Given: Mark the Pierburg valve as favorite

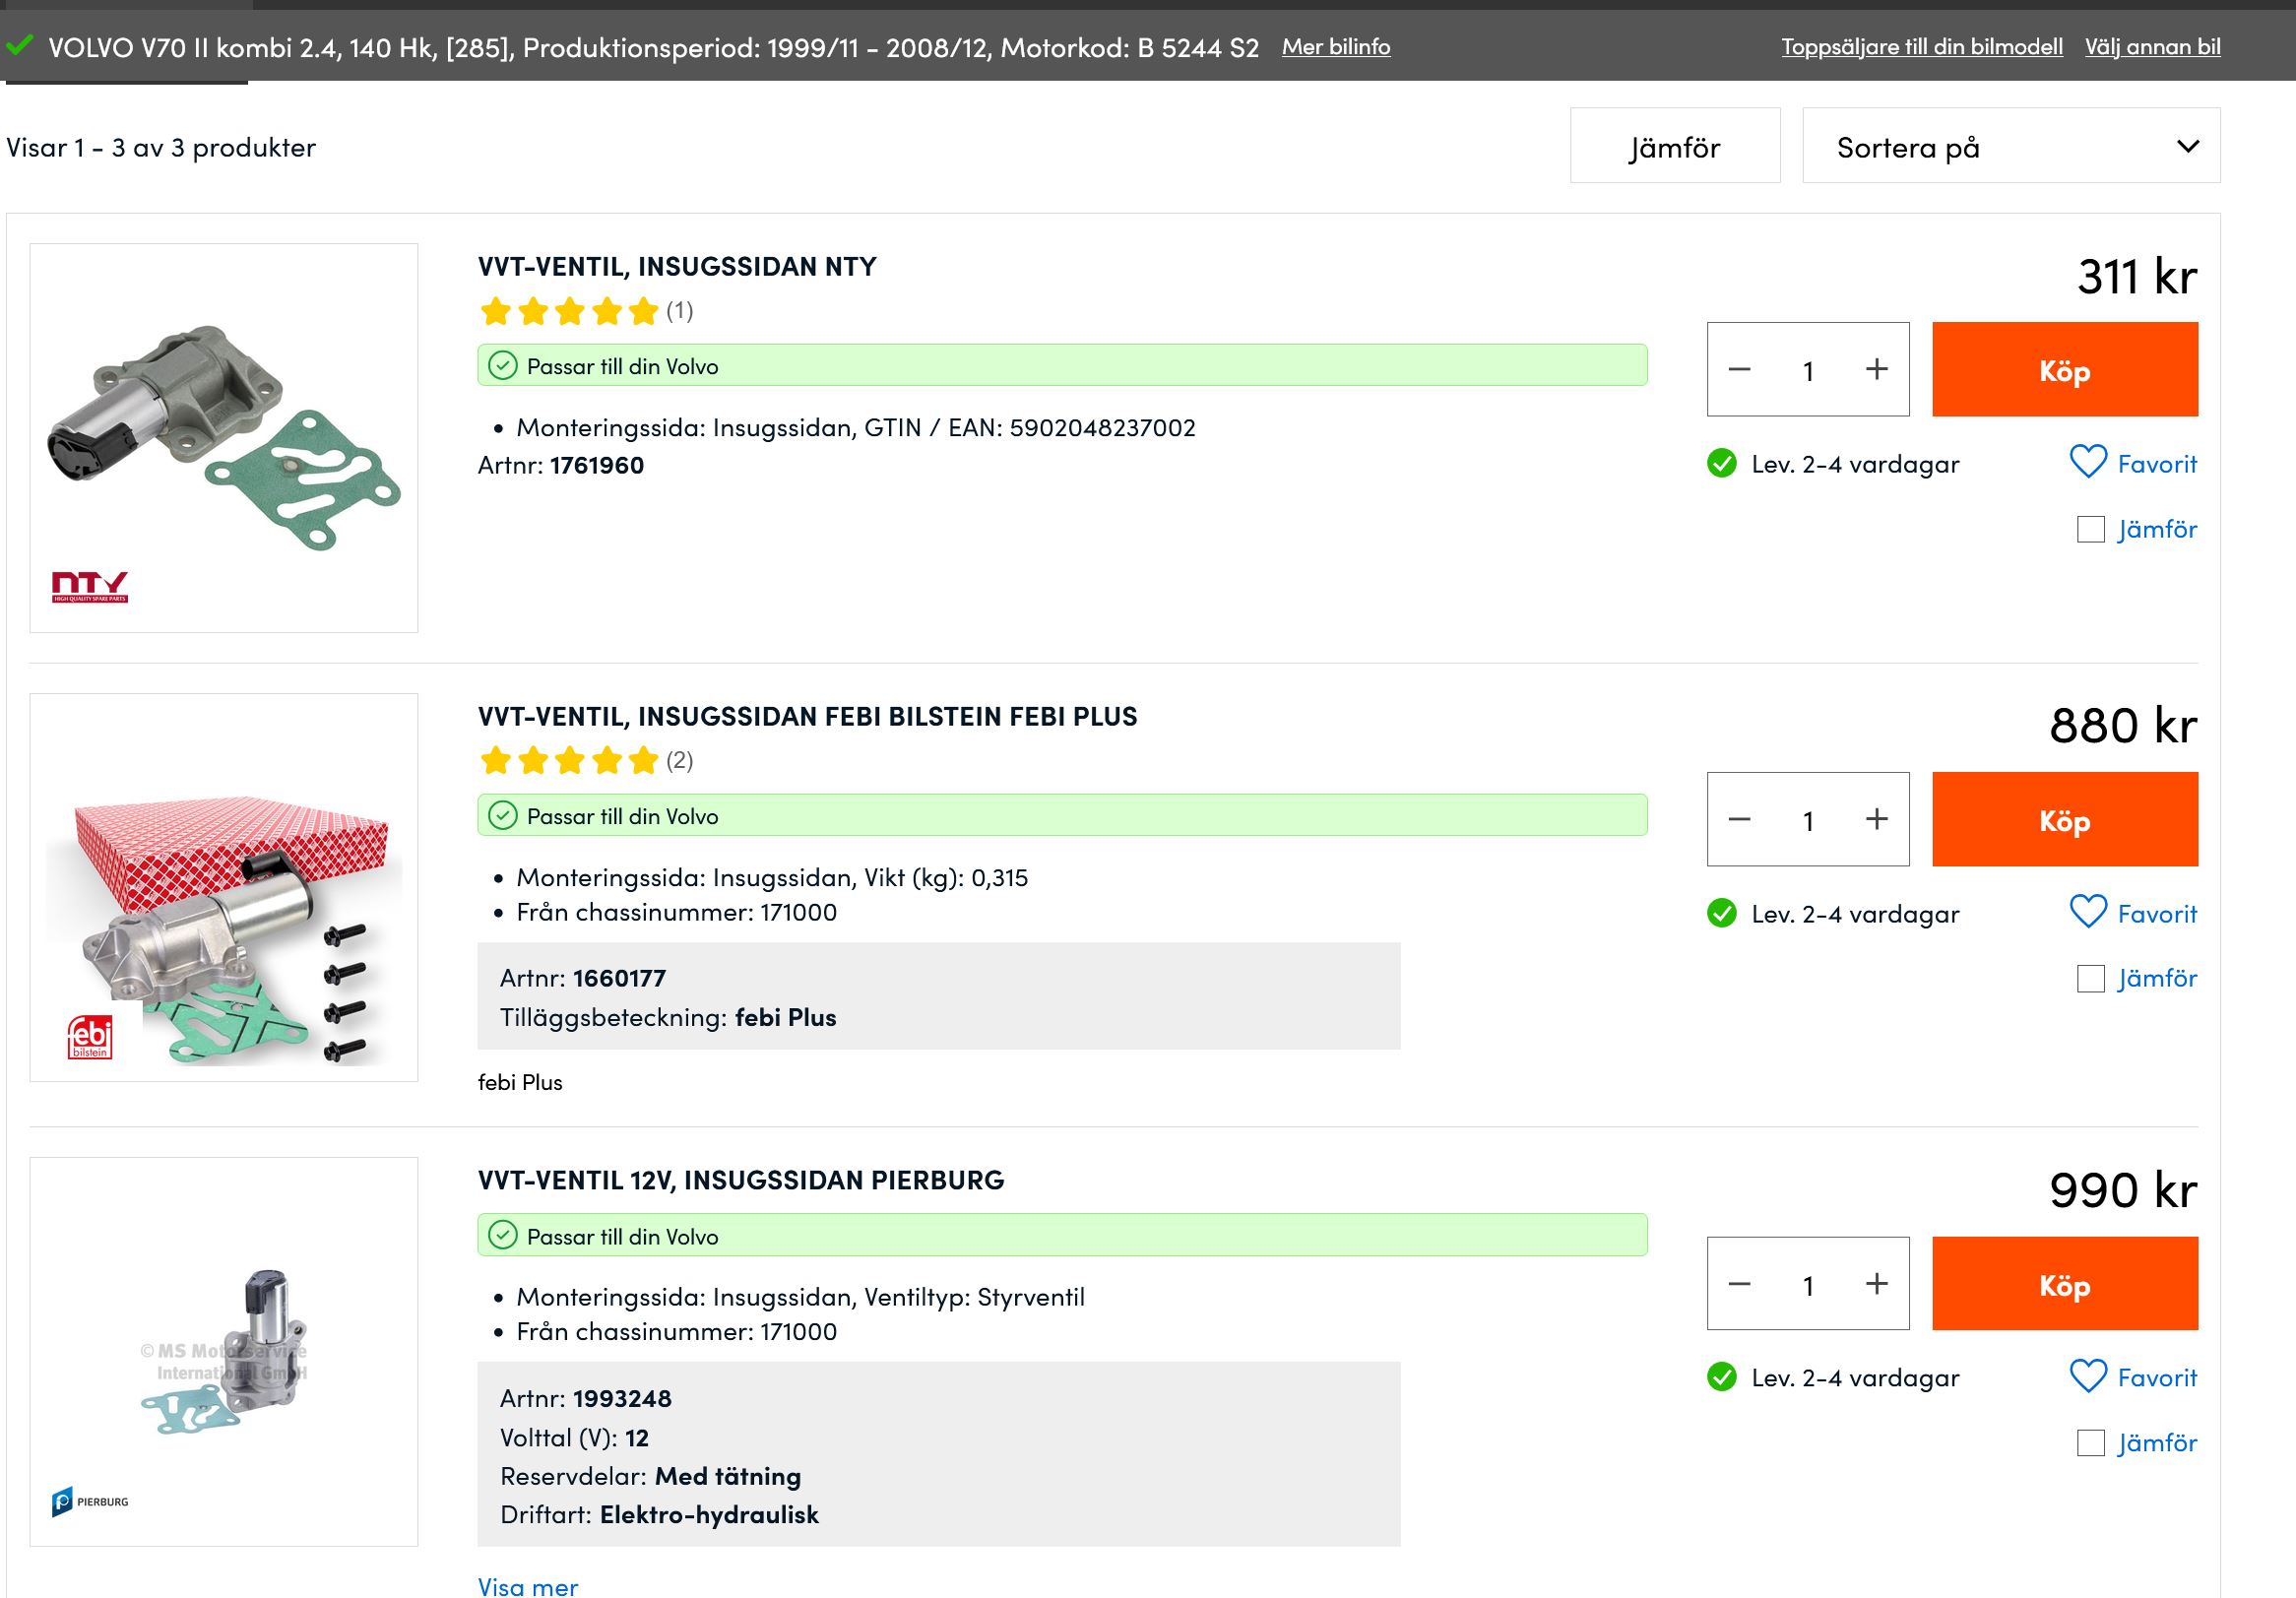Looking at the screenshot, I should pyautogui.click(x=2132, y=1376).
